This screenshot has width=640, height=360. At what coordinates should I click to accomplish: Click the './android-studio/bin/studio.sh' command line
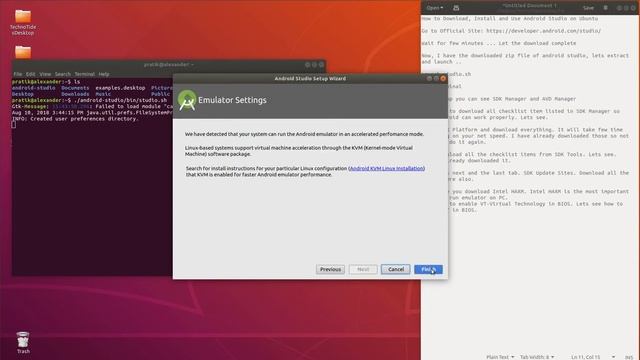[120, 100]
